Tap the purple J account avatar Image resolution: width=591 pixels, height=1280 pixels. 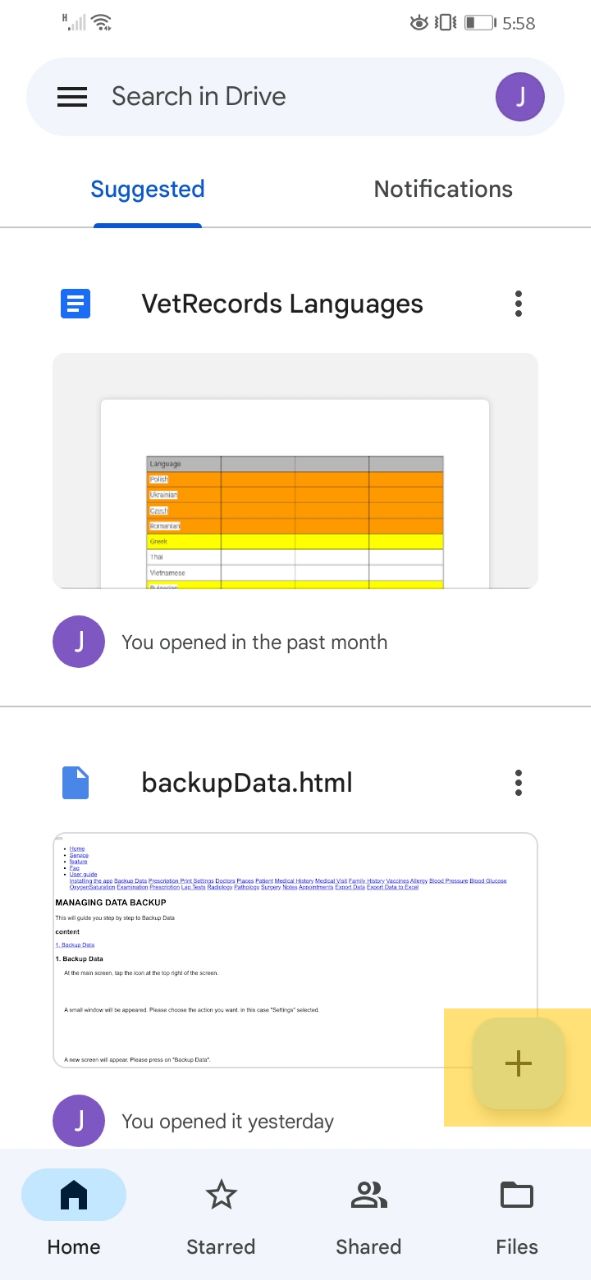click(x=520, y=97)
